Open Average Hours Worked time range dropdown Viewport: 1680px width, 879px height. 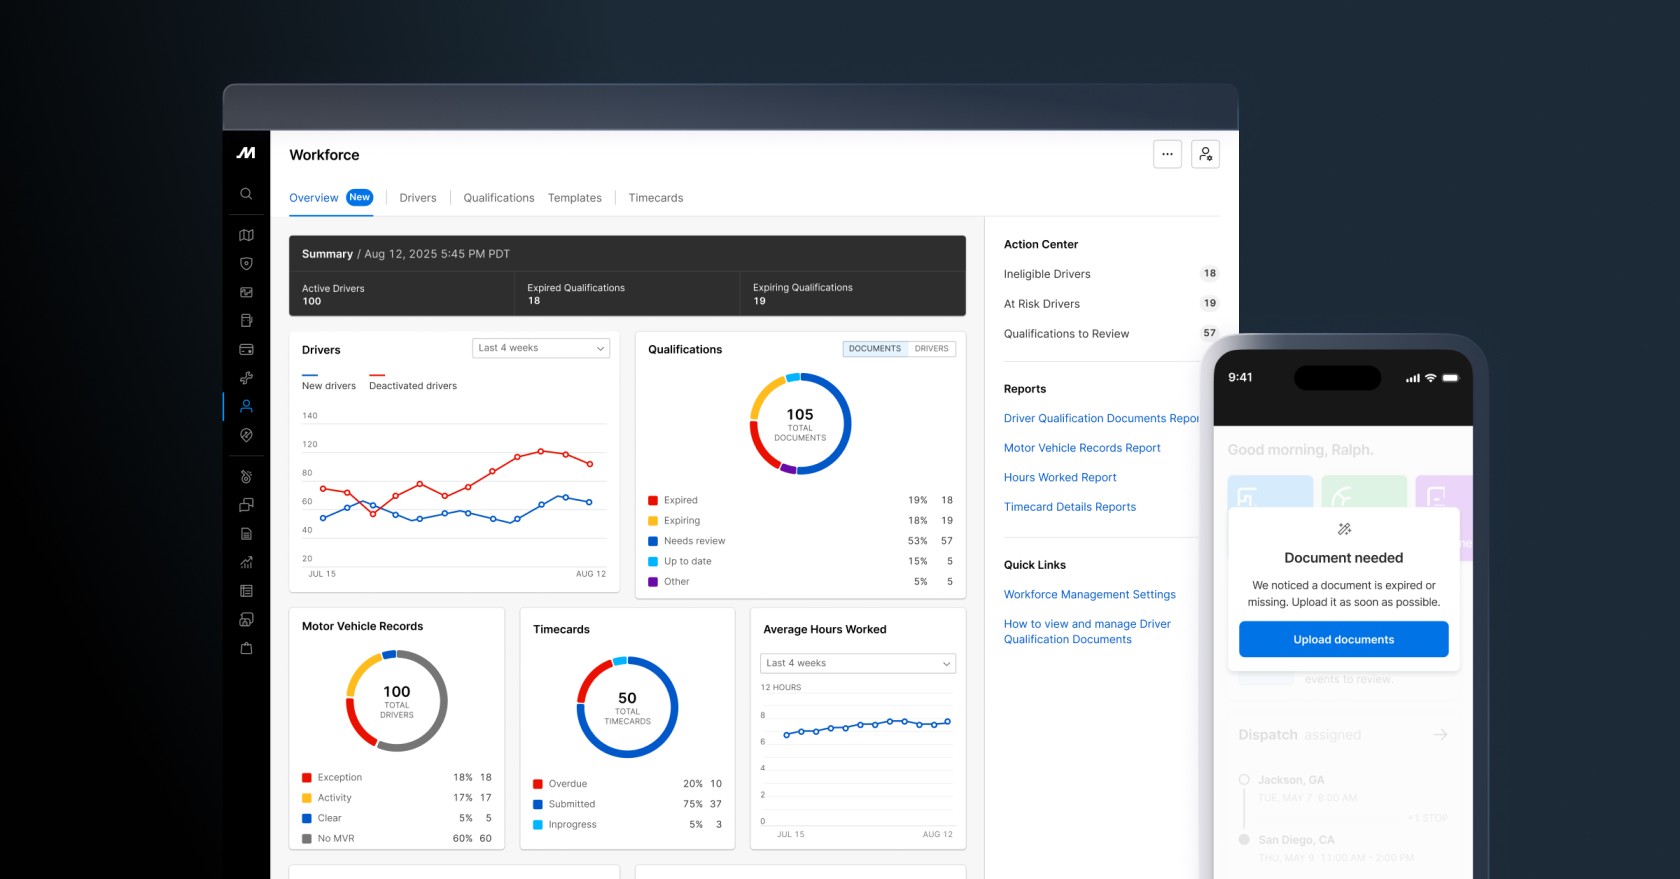858,663
